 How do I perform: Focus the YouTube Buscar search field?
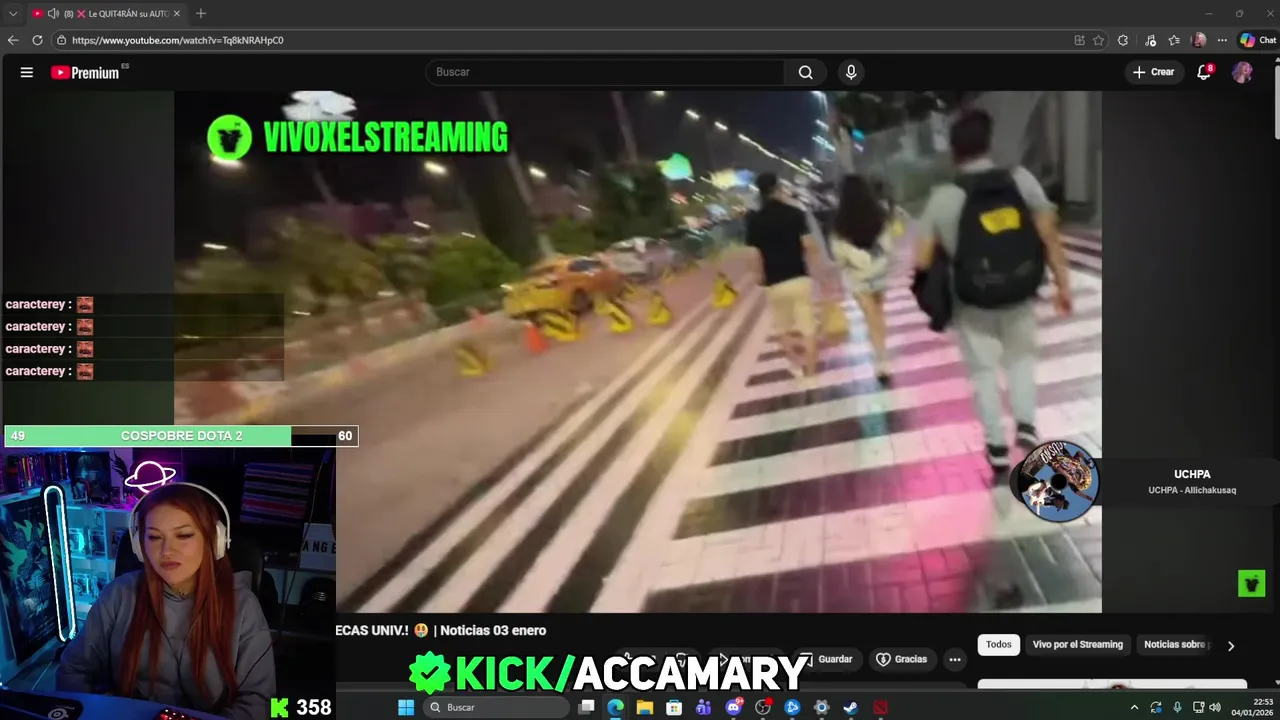click(x=605, y=72)
